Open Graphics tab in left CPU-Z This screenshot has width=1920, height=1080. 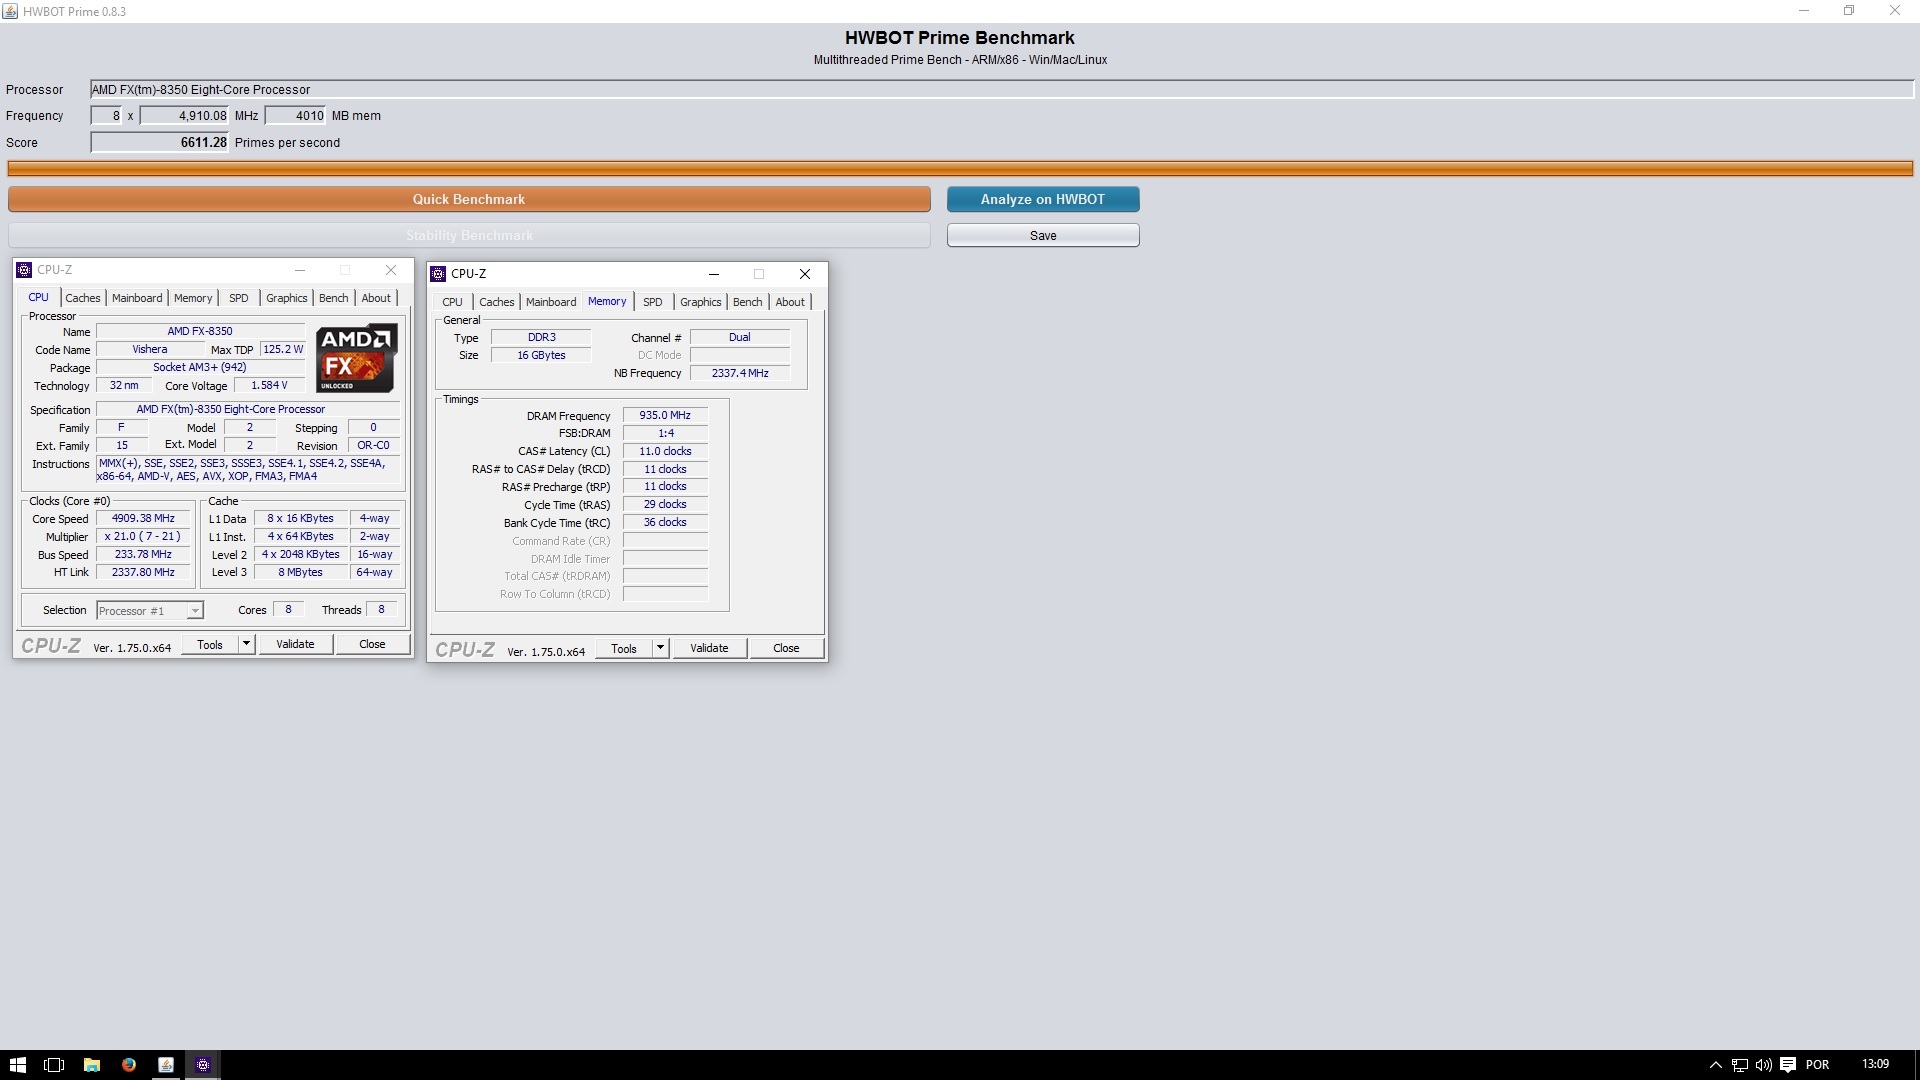(x=287, y=298)
